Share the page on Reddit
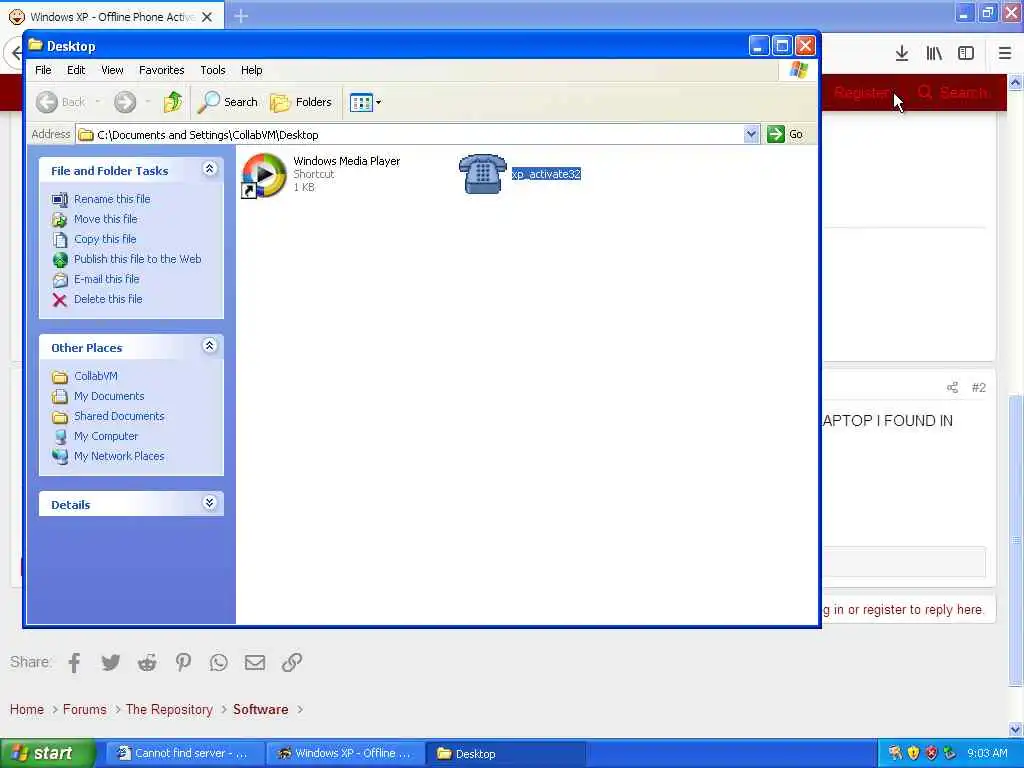This screenshot has width=1024, height=768. [x=147, y=662]
